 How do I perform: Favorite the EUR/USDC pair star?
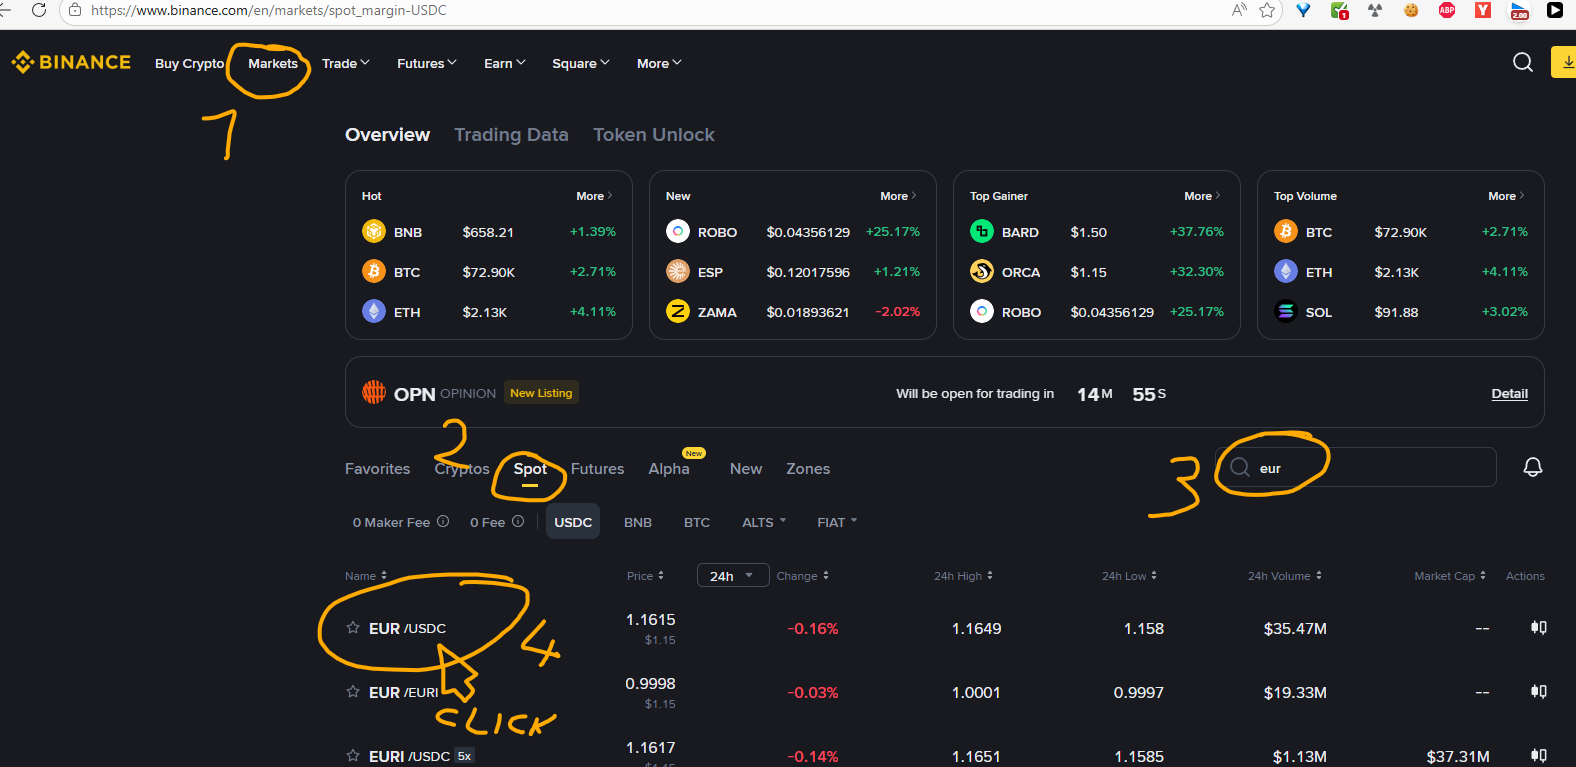point(353,628)
